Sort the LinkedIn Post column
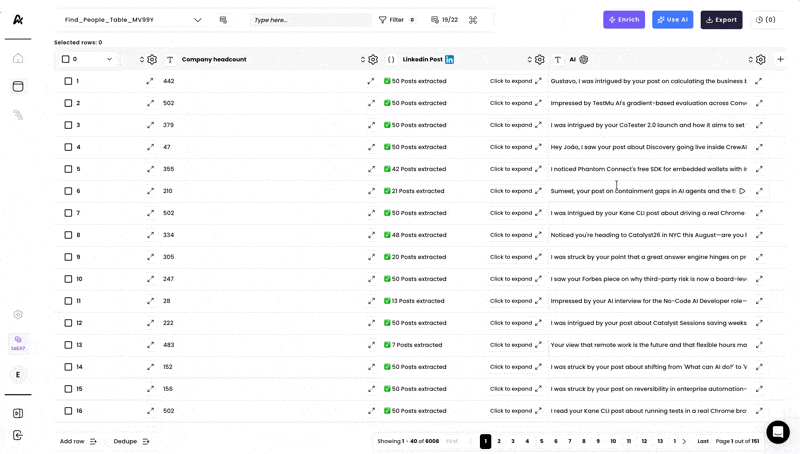Screen dimensions: 800x454 point(530,60)
